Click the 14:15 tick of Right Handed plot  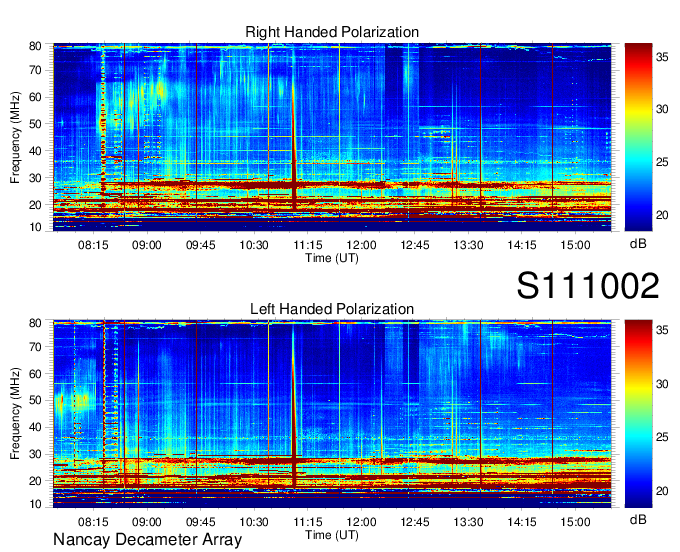coord(522,245)
